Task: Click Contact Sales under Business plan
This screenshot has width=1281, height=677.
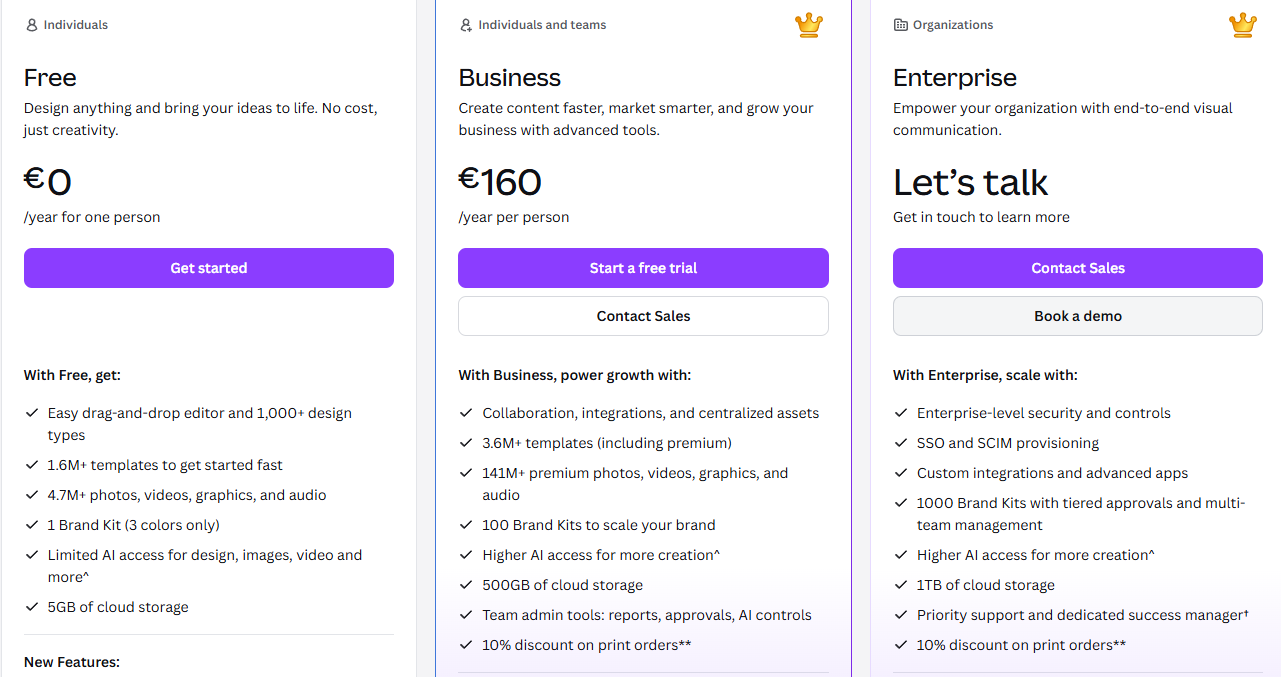Action: click(643, 316)
